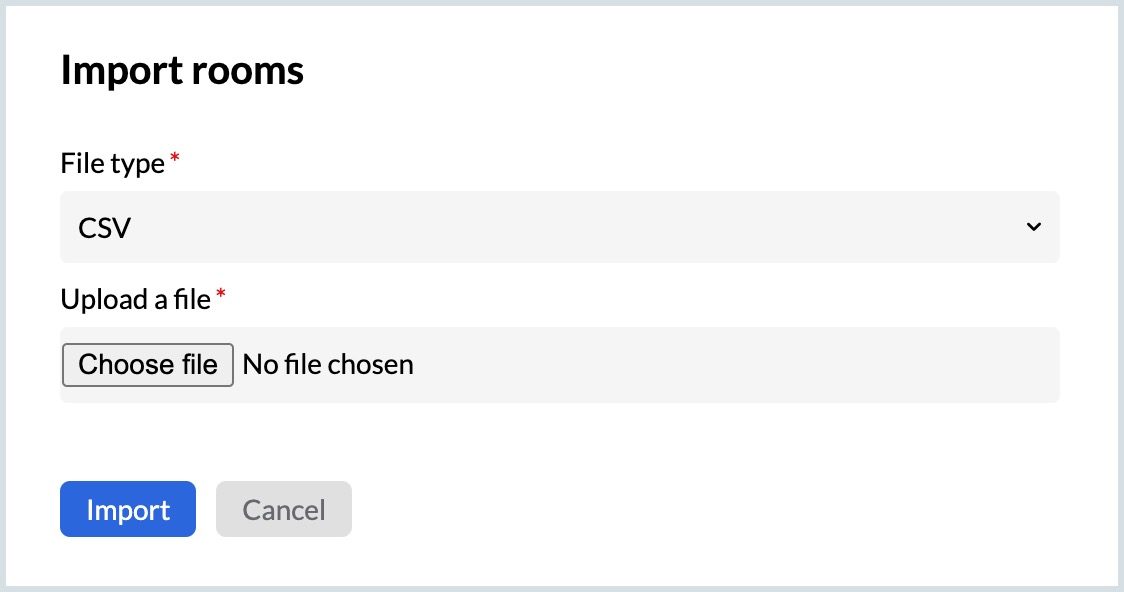Click the word 'Upload' in the upload label
Screen dimensions: 1124x592
coord(100,299)
